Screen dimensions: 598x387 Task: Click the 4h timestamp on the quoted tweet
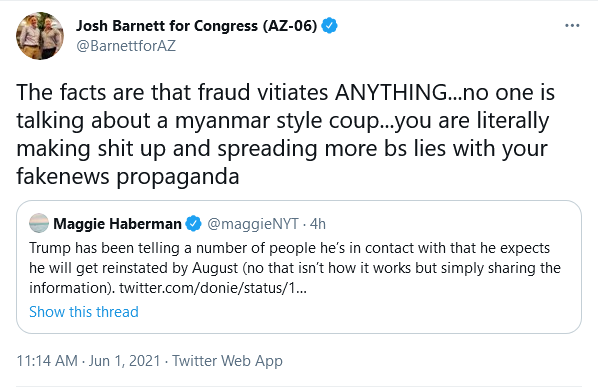[318, 224]
